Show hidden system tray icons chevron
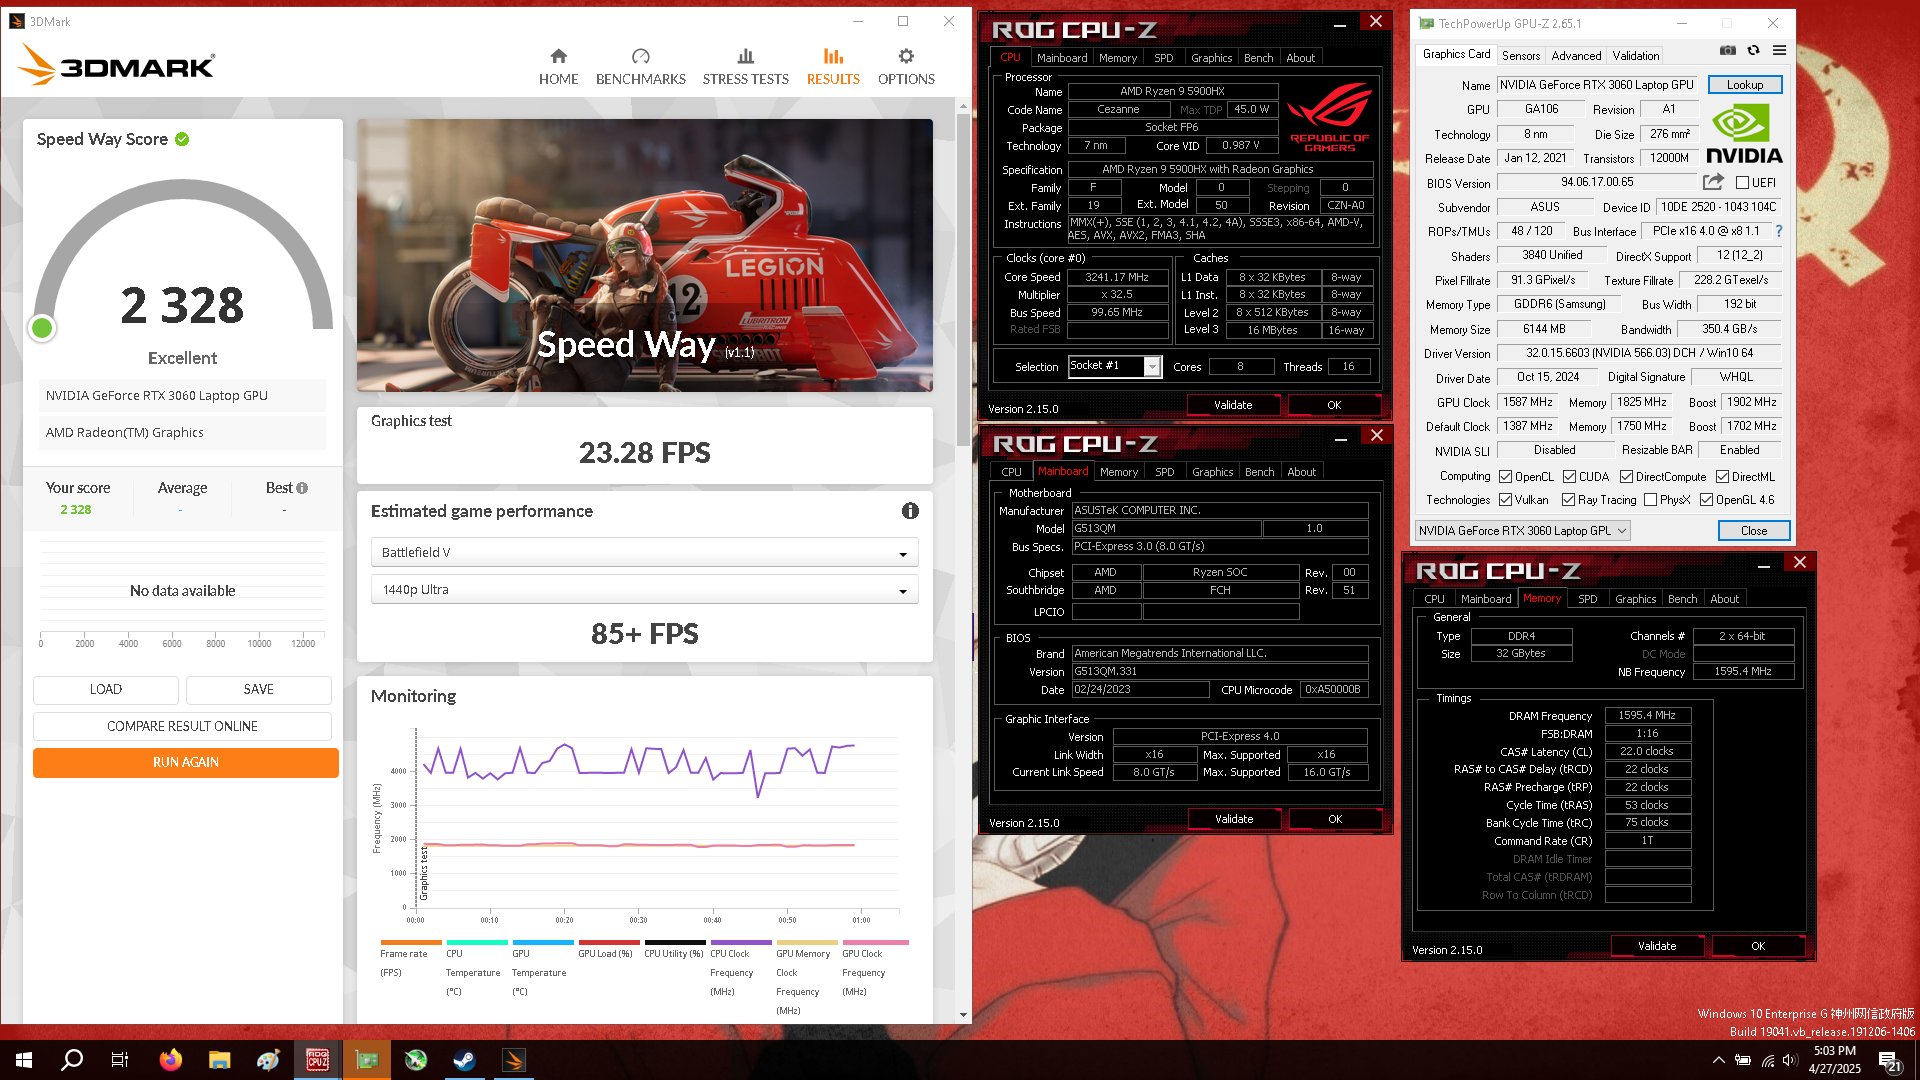Screen dimensions: 1920x1080 (1718, 1060)
